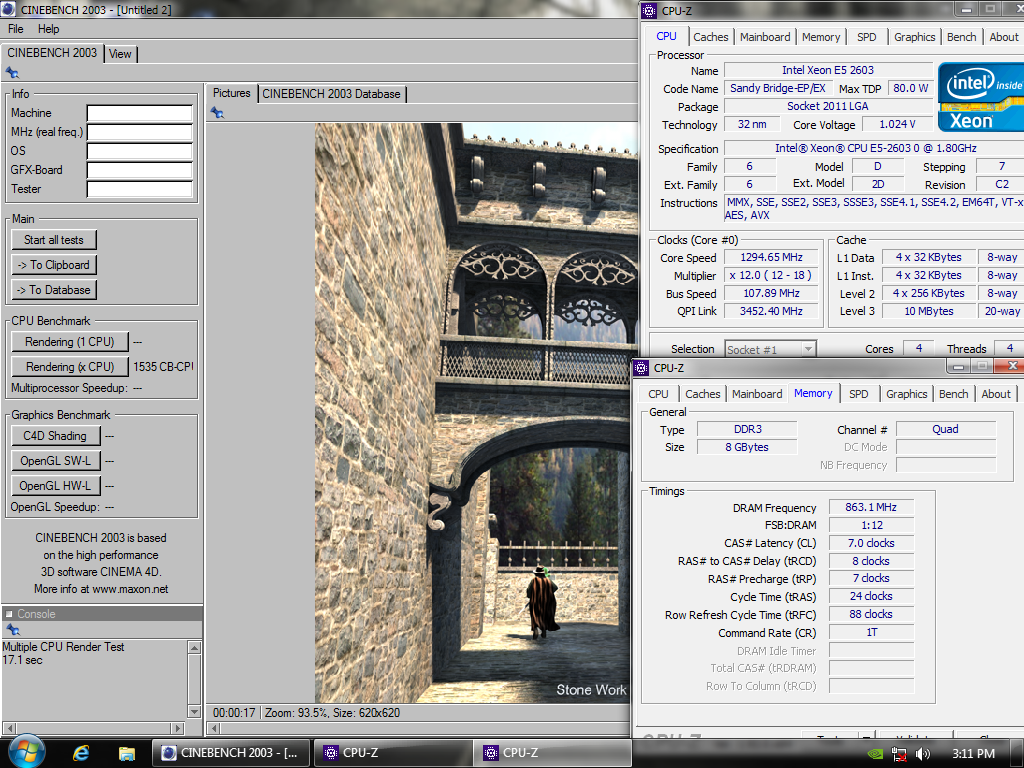
Task: Click the -> To Clipboard button
Action: point(54,264)
